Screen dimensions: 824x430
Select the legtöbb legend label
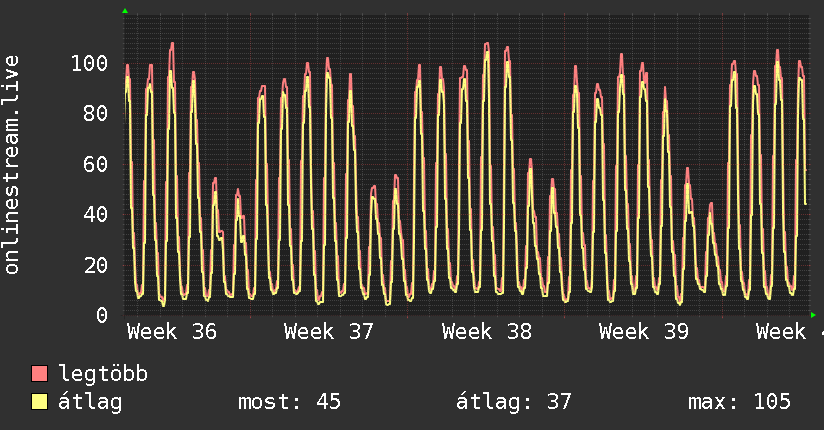pyautogui.click(x=103, y=374)
